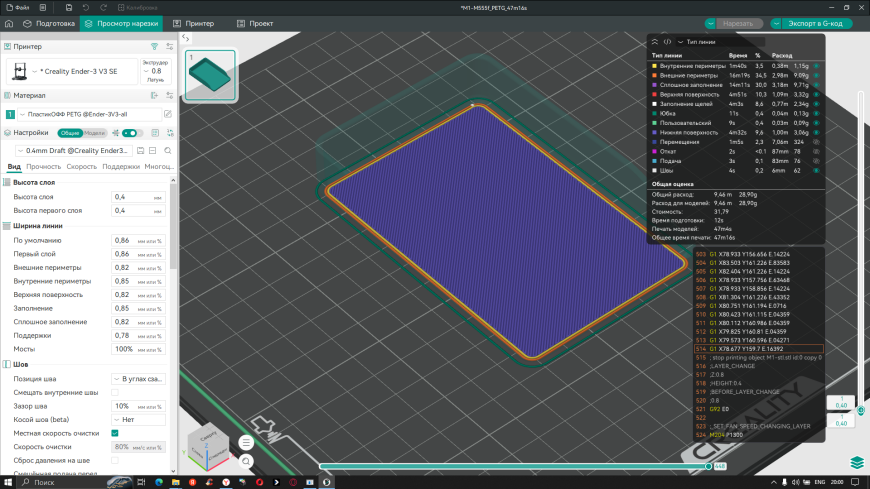Click the layer stack icon bottom right
This screenshot has width=870, height=489.
point(857,462)
